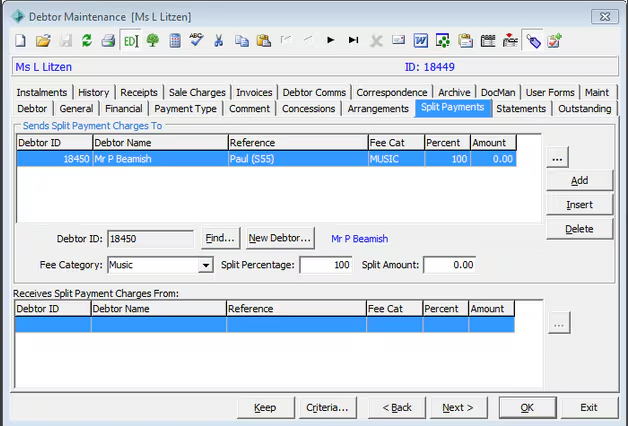Click the green tree toolbar icon
The image size is (628, 426).
click(x=153, y=41)
